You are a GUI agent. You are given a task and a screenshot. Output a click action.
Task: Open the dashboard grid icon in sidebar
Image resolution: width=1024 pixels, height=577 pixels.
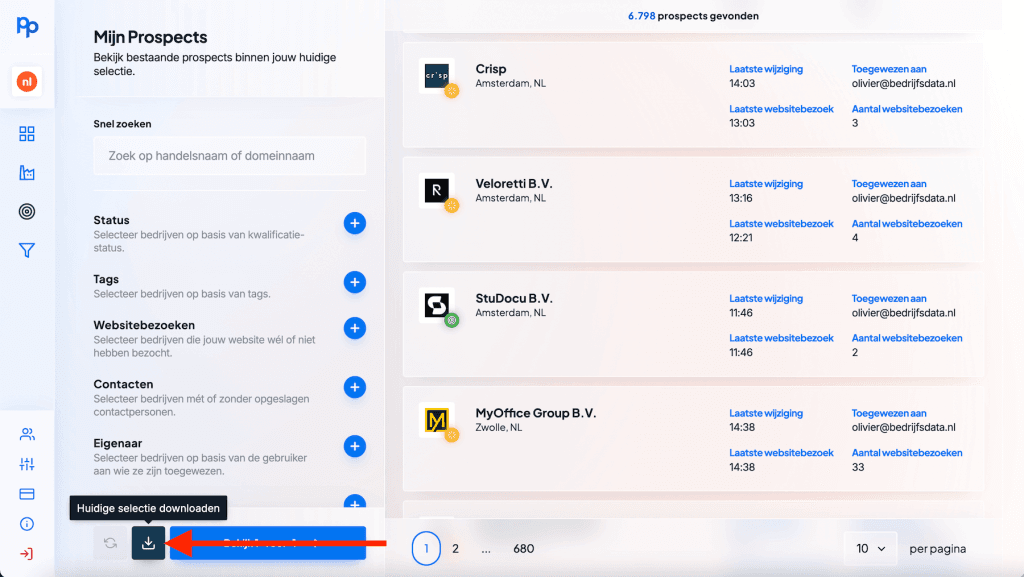pyautogui.click(x=27, y=134)
